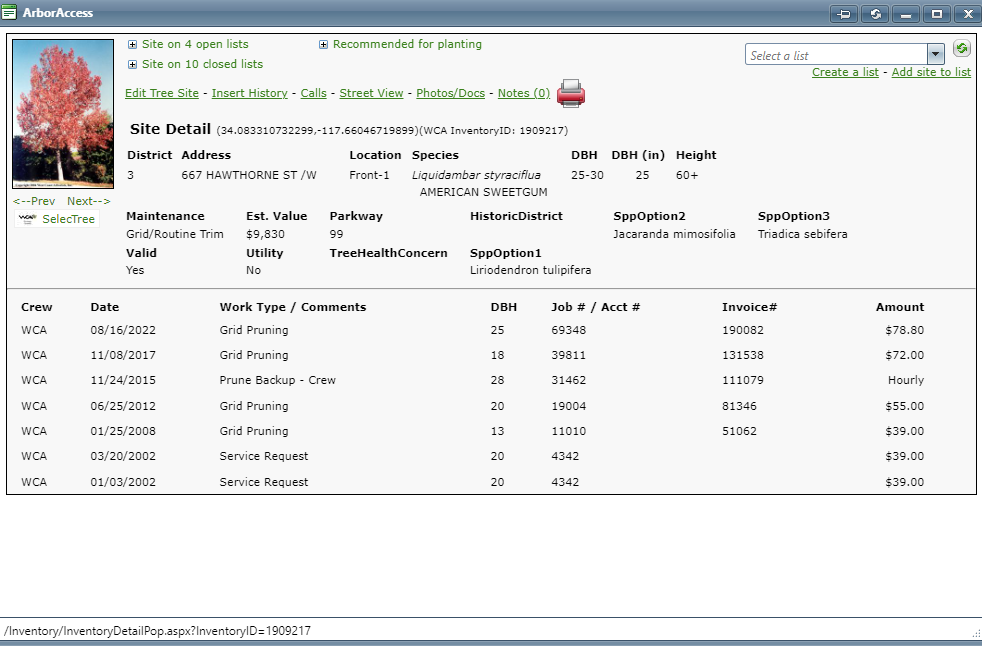Image resolution: width=982 pixels, height=646 pixels.
Task: Click the WCA logo beside SelecTree
Action: (x=28, y=219)
